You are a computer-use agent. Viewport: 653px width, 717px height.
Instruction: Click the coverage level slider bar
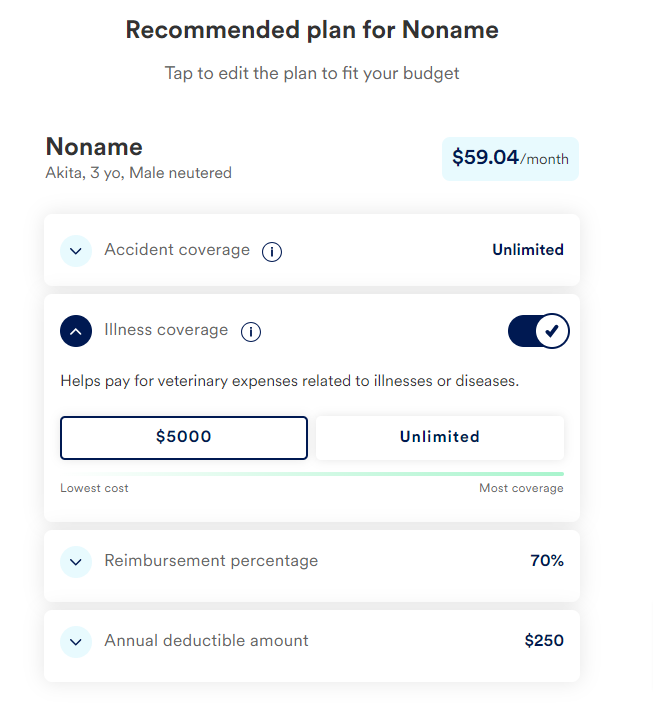312,473
